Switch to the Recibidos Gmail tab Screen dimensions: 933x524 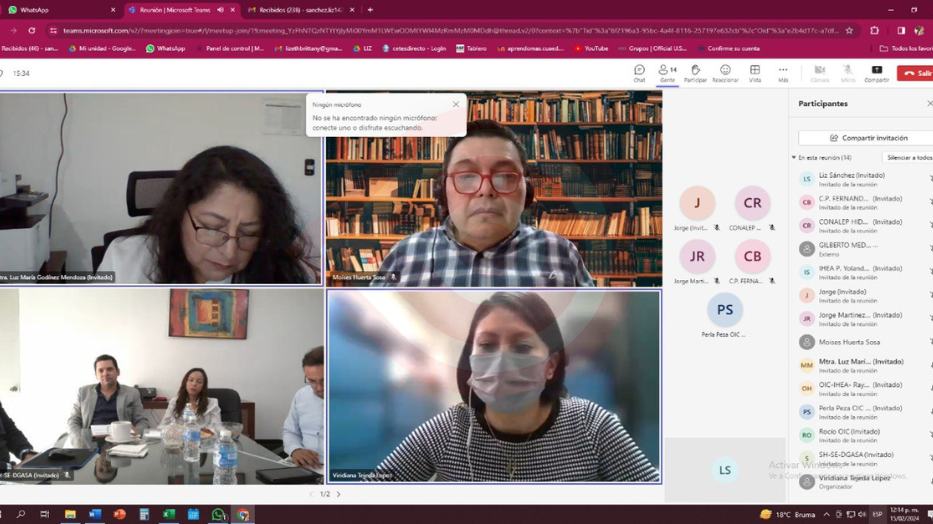coord(295,10)
